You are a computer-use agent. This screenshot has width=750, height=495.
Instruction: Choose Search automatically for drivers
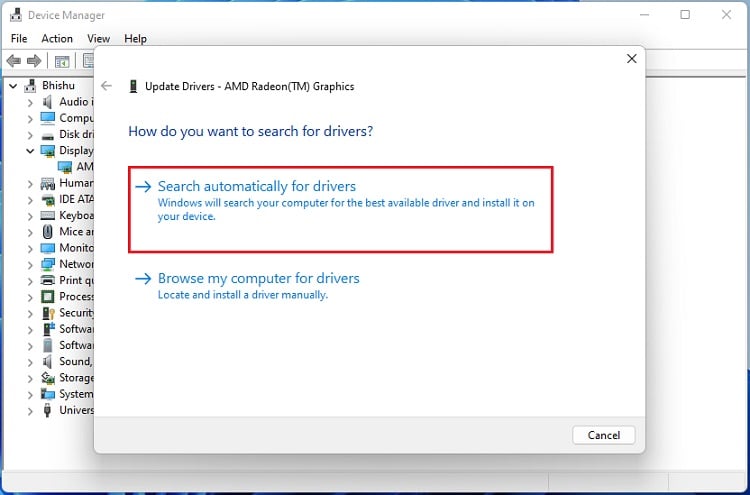[256, 187]
